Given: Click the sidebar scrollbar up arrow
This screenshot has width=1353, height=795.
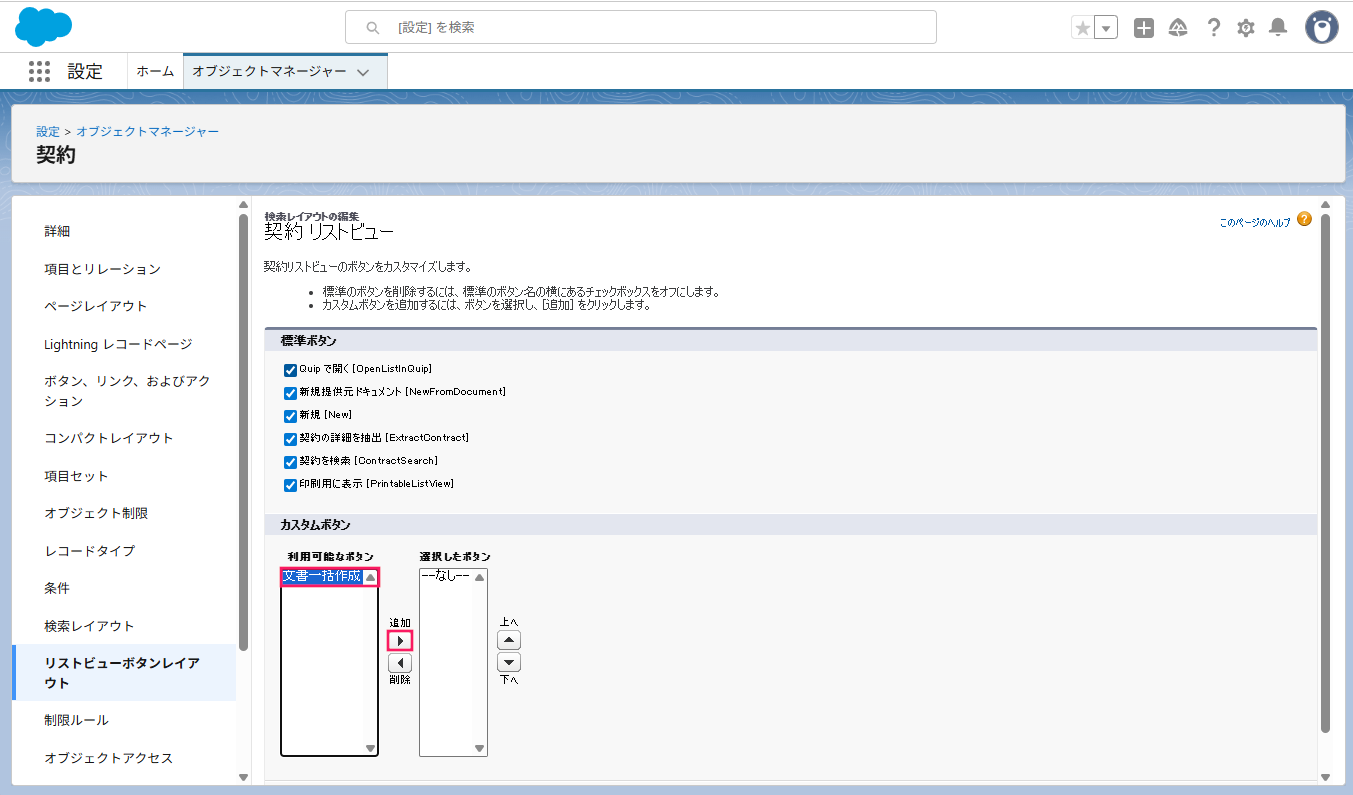Looking at the screenshot, I should coord(243,205).
